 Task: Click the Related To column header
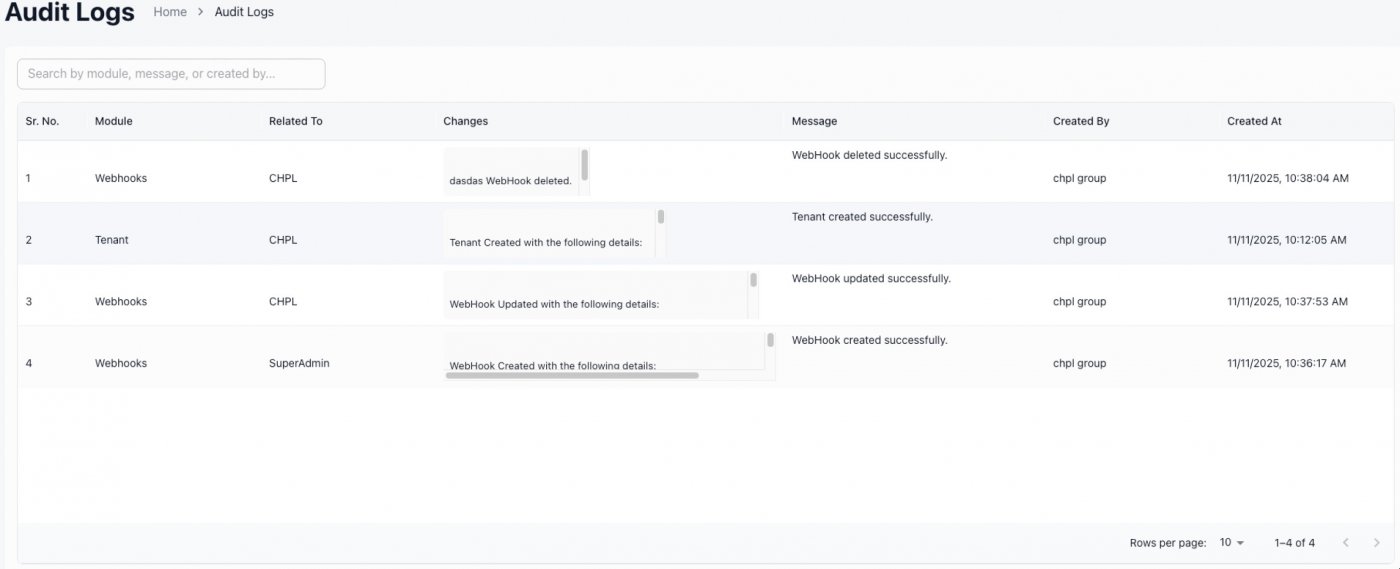coord(296,121)
